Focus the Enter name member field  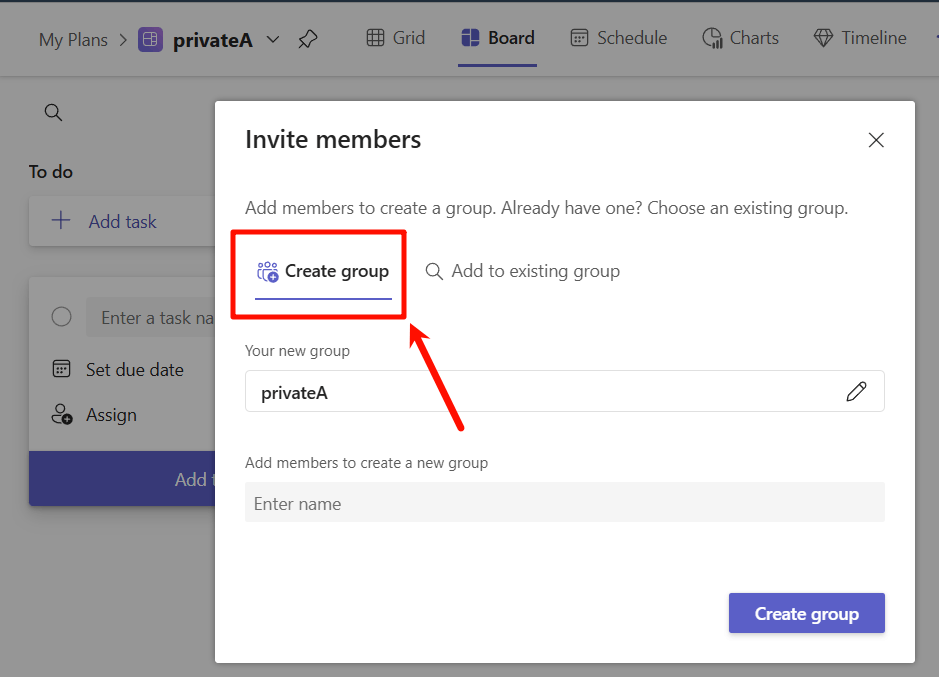[x=564, y=503]
